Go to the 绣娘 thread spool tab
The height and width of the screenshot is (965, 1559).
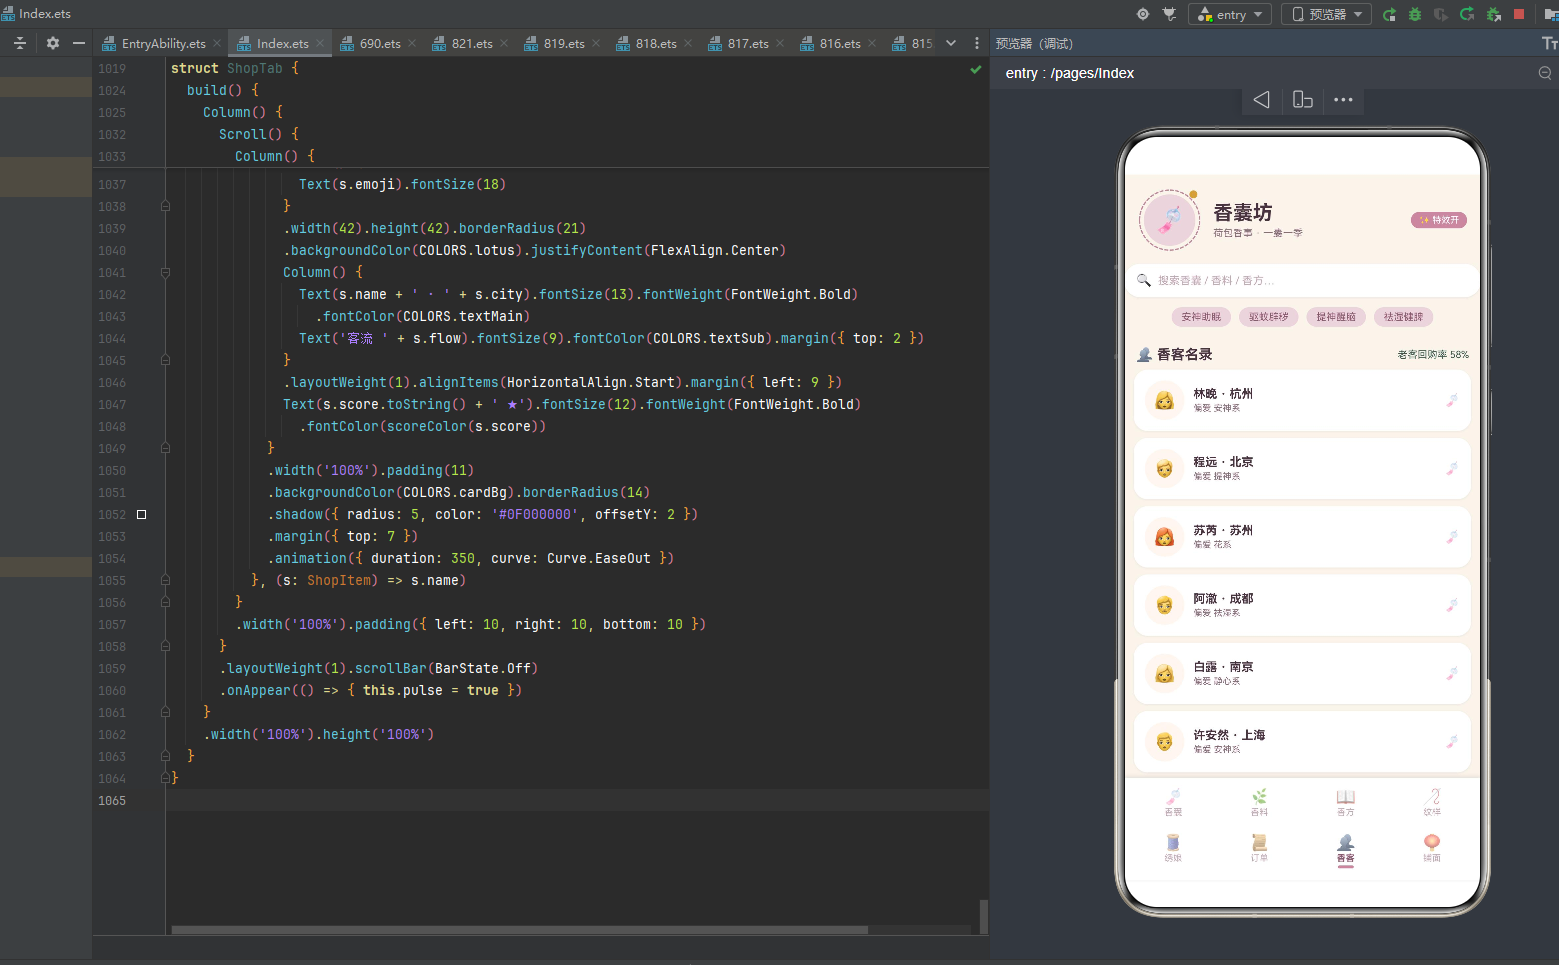1173,848
